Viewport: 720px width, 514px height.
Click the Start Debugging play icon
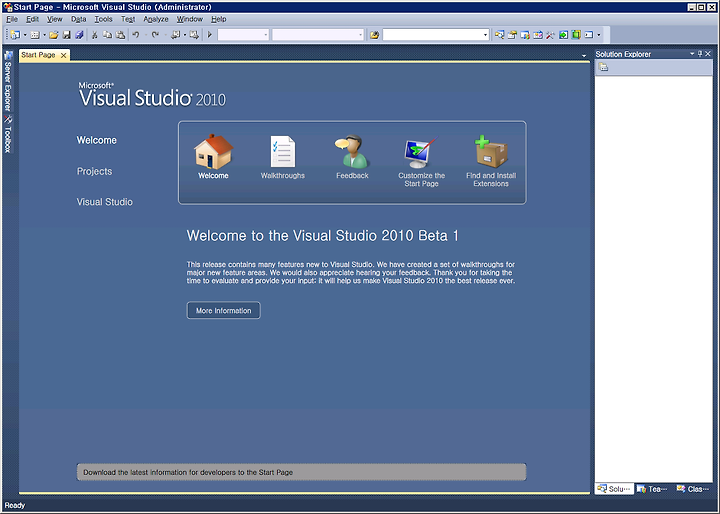(210, 35)
